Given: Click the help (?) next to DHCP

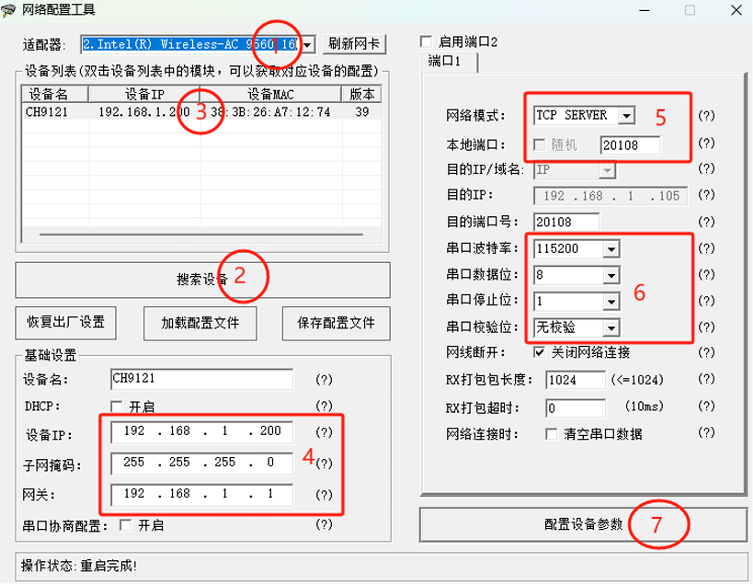Looking at the screenshot, I should point(323,406).
